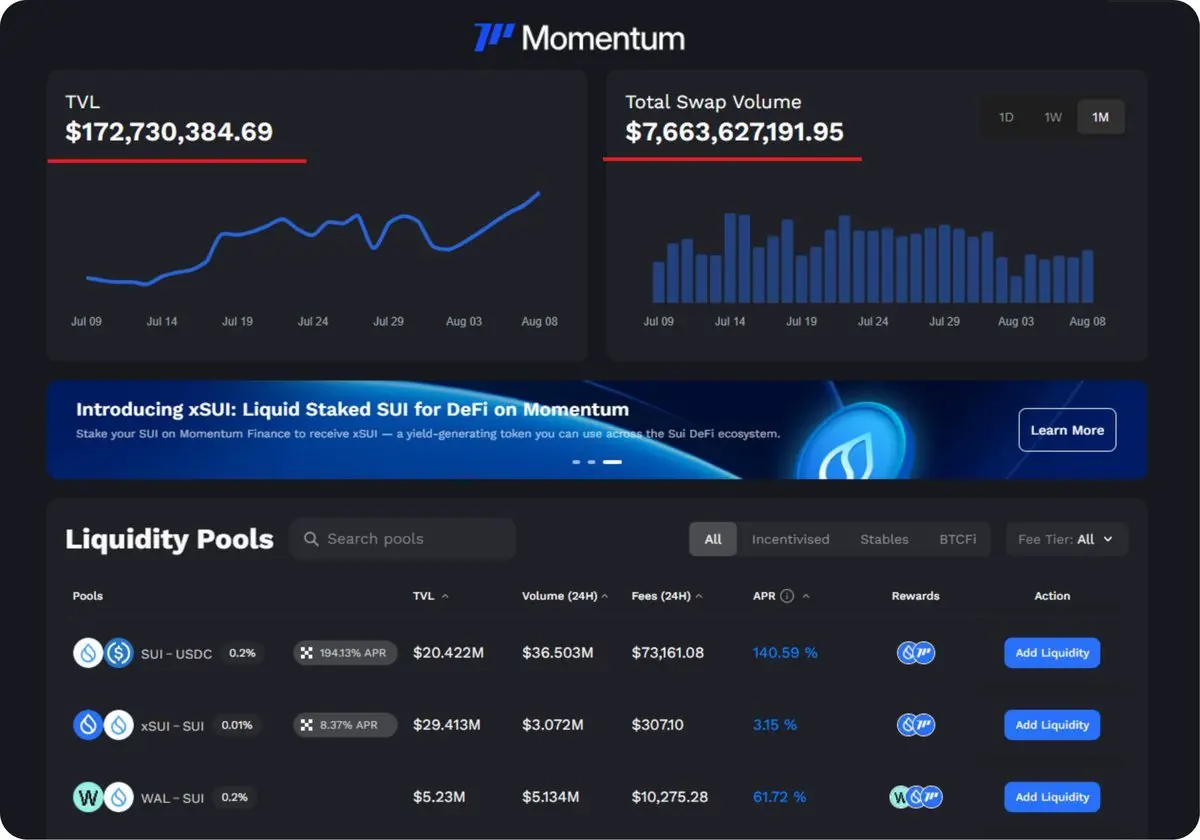Click the 194.13% APR badge
This screenshot has width=1200, height=840.
pos(345,653)
